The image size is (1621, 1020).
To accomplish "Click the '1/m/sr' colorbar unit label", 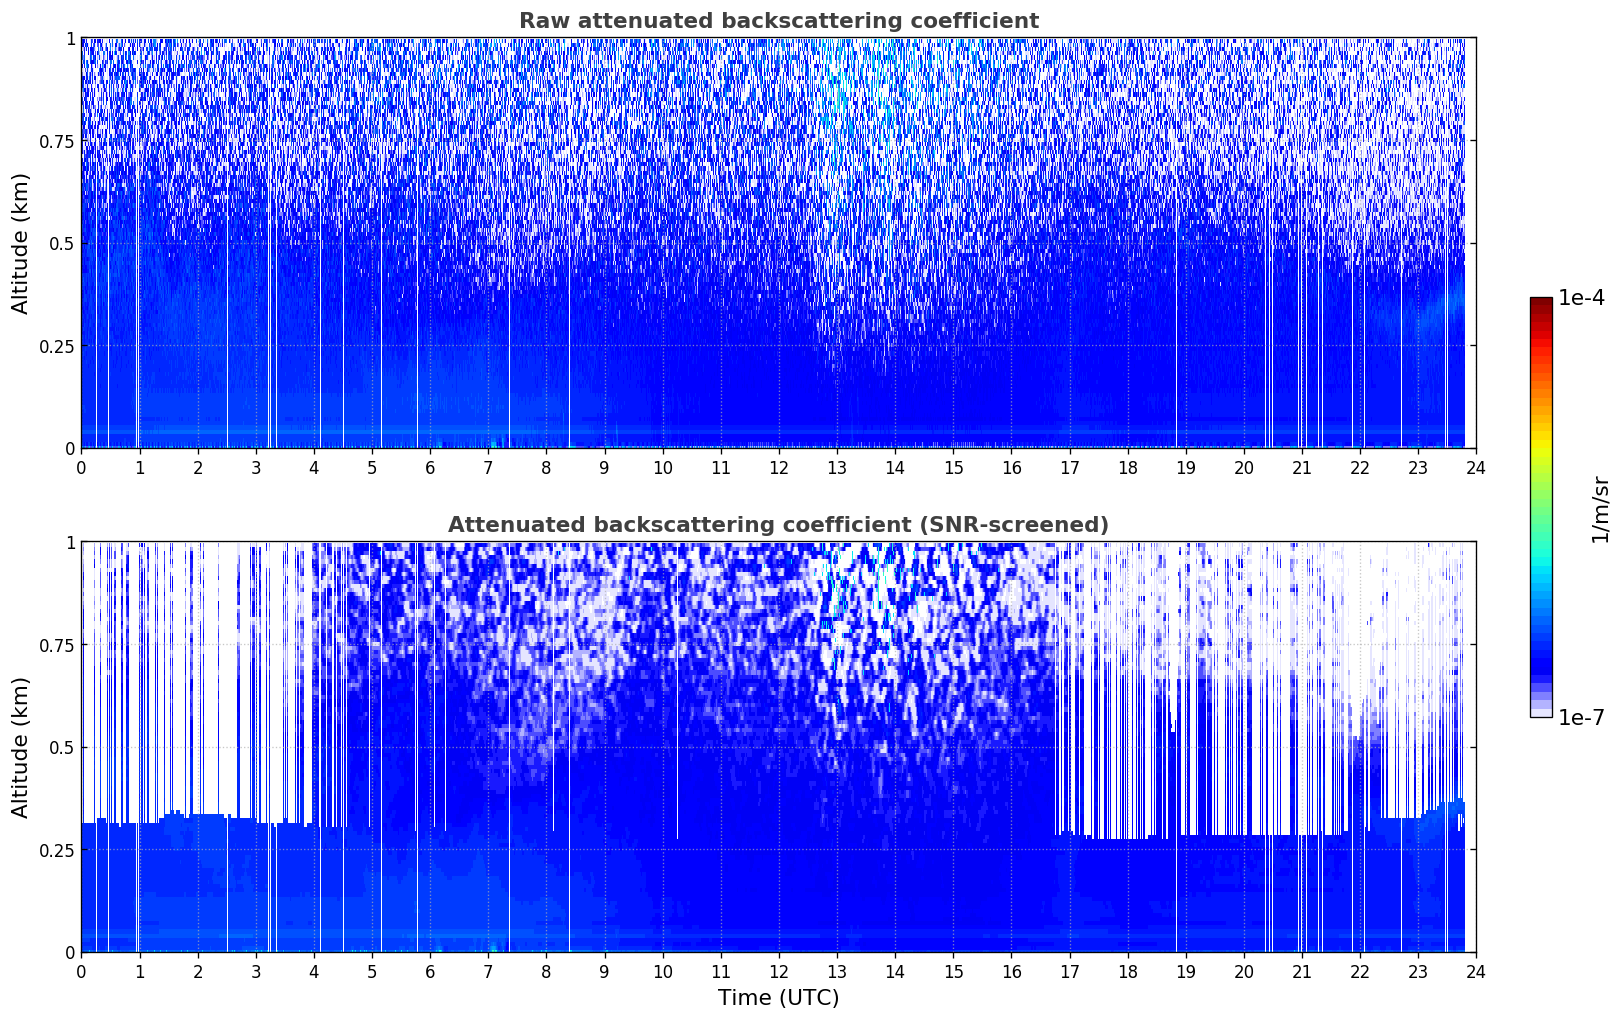I will [x=1601, y=508].
